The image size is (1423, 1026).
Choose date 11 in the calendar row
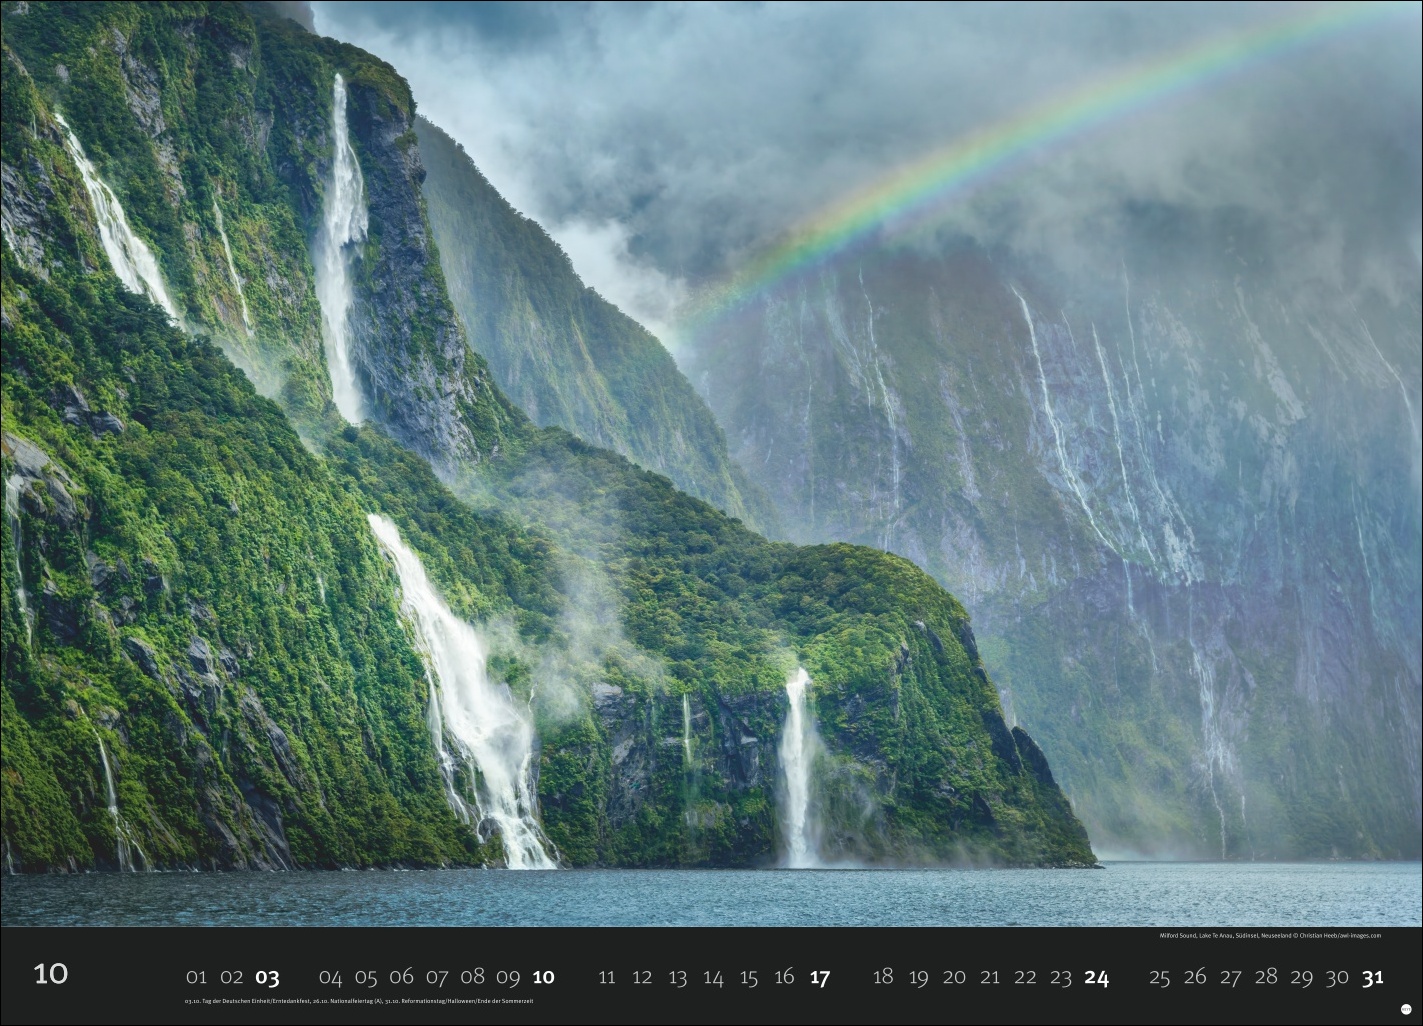click(x=607, y=978)
